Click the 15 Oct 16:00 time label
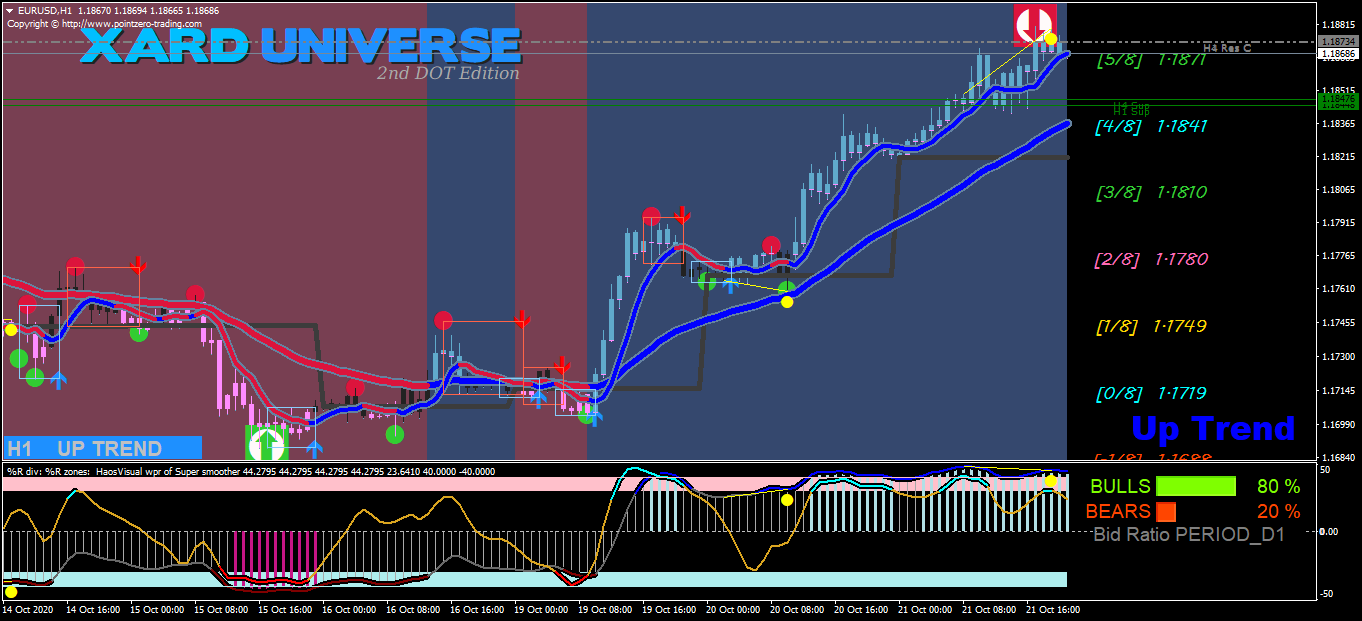This screenshot has width=1362, height=621. 285,608
